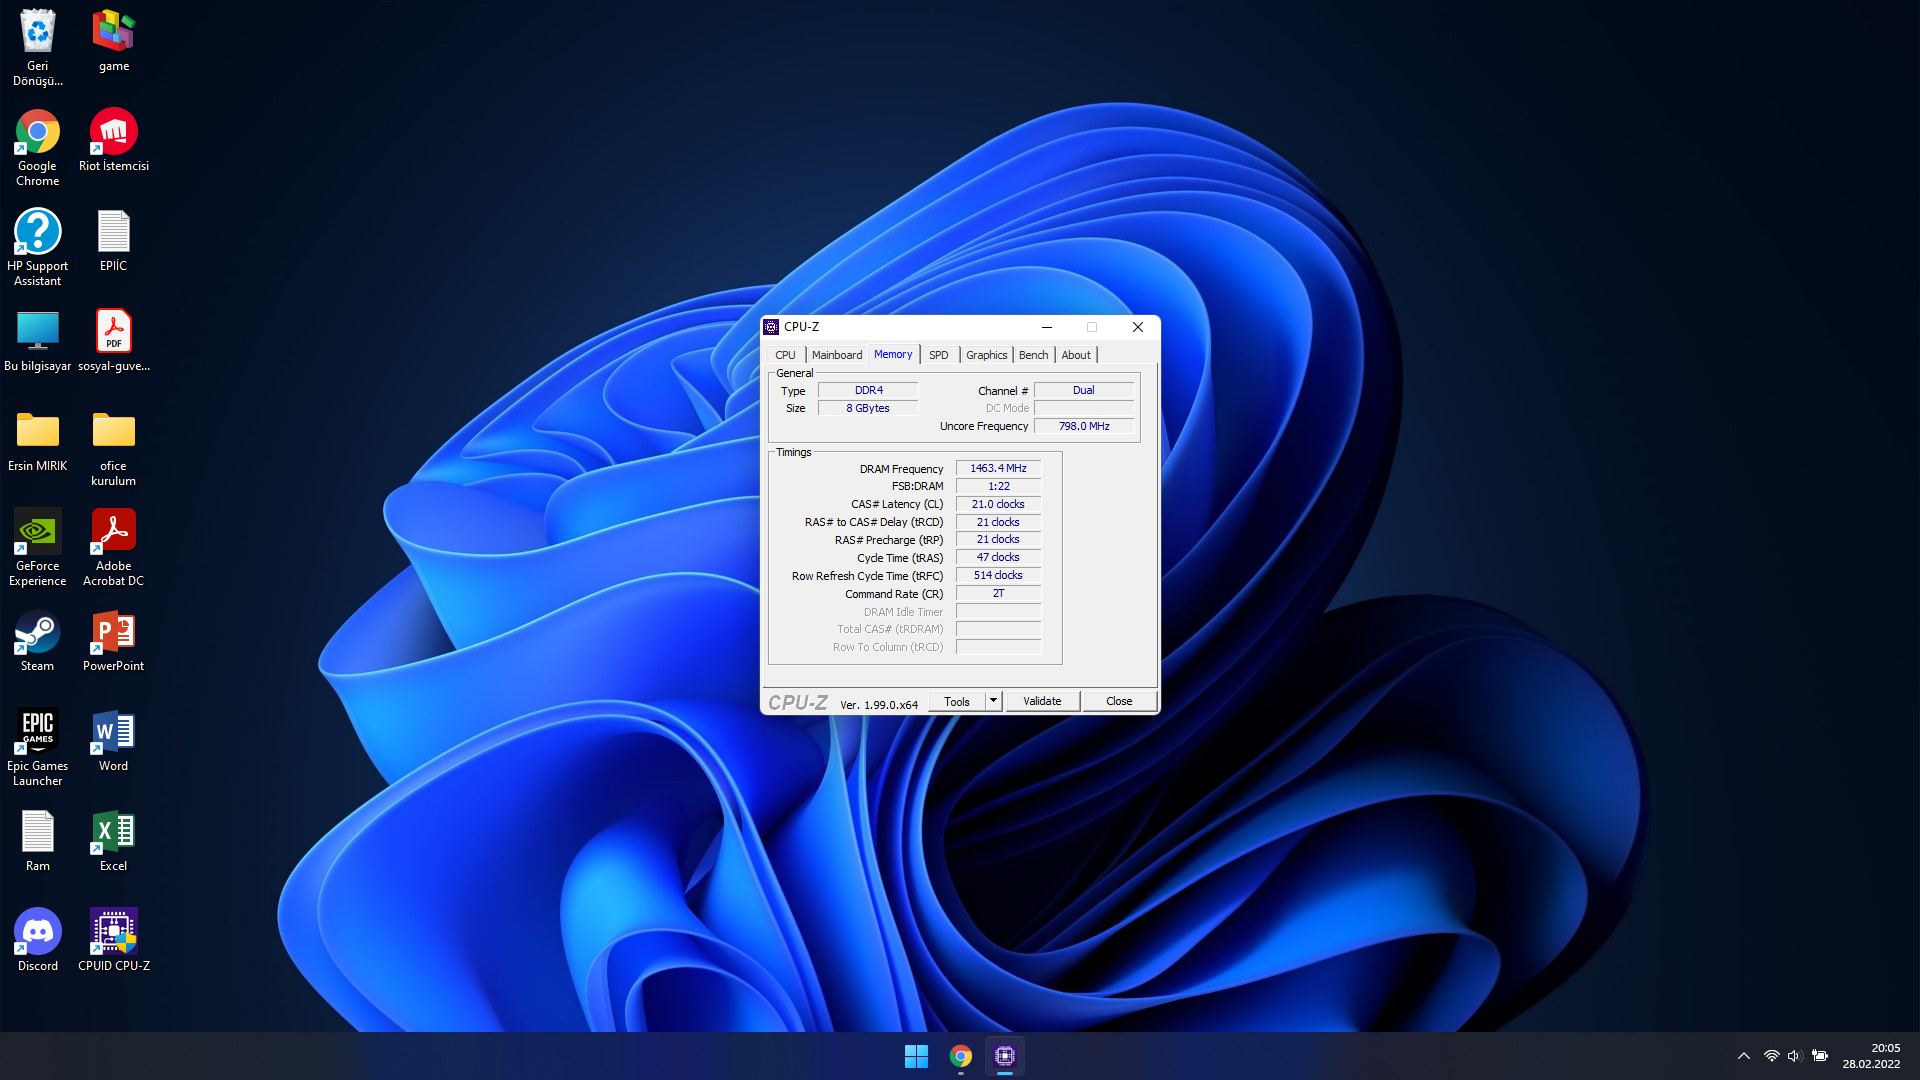Launch Steam from the desktop
Screen dimensions: 1920x1080
[x=37, y=634]
